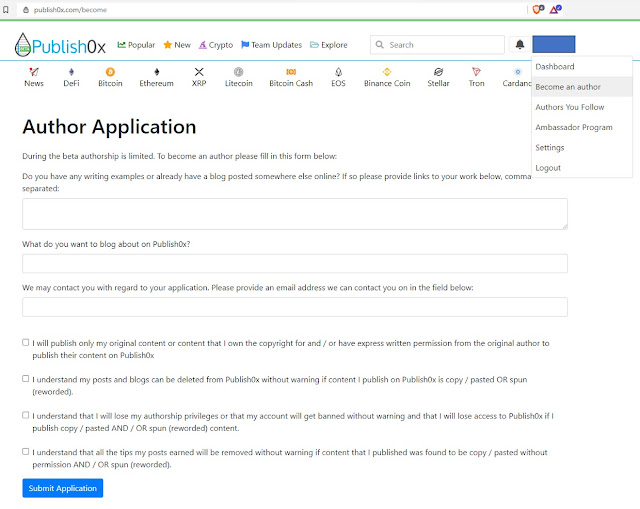Click the Search input box
Image resolution: width=640 pixels, height=509 pixels.
[x=438, y=44]
